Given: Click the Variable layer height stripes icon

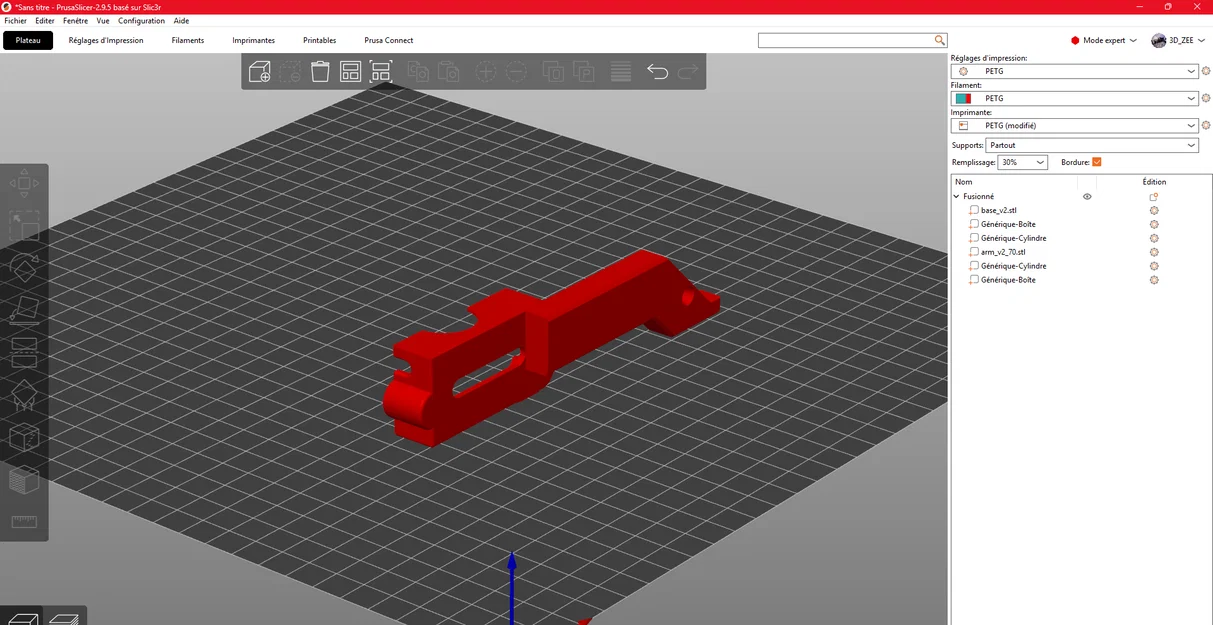Looking at the screenshot, I should [x=621, y=71].
